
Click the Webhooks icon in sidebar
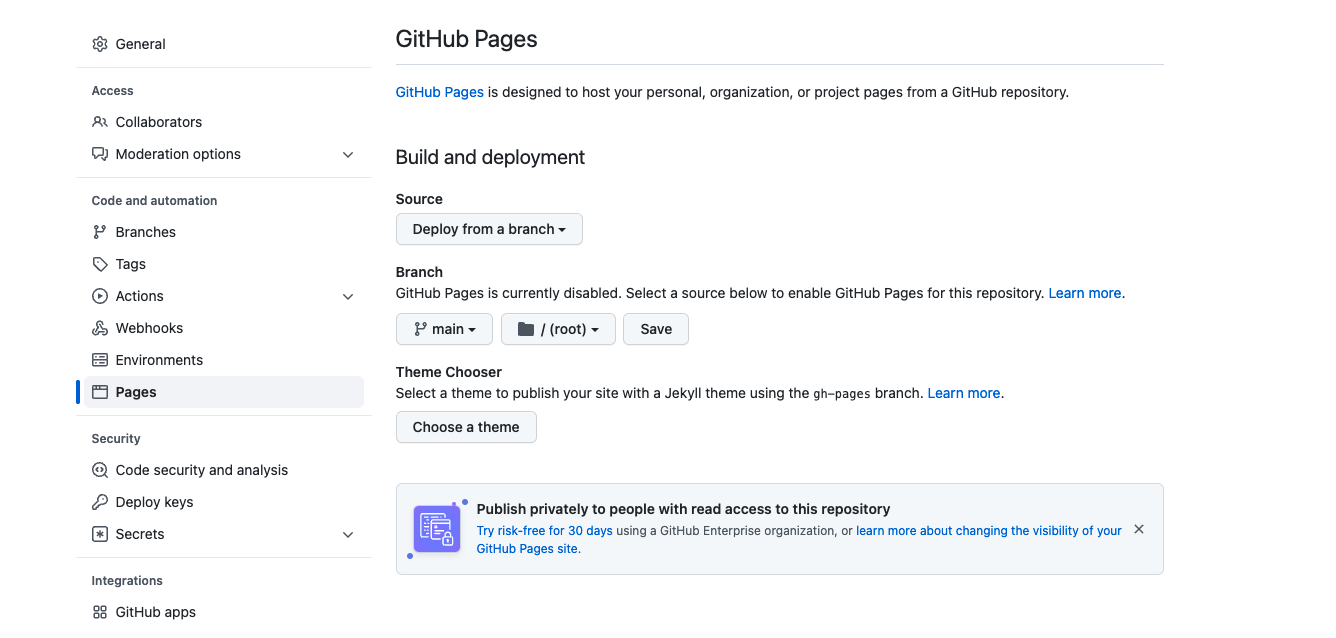point(100,328)
